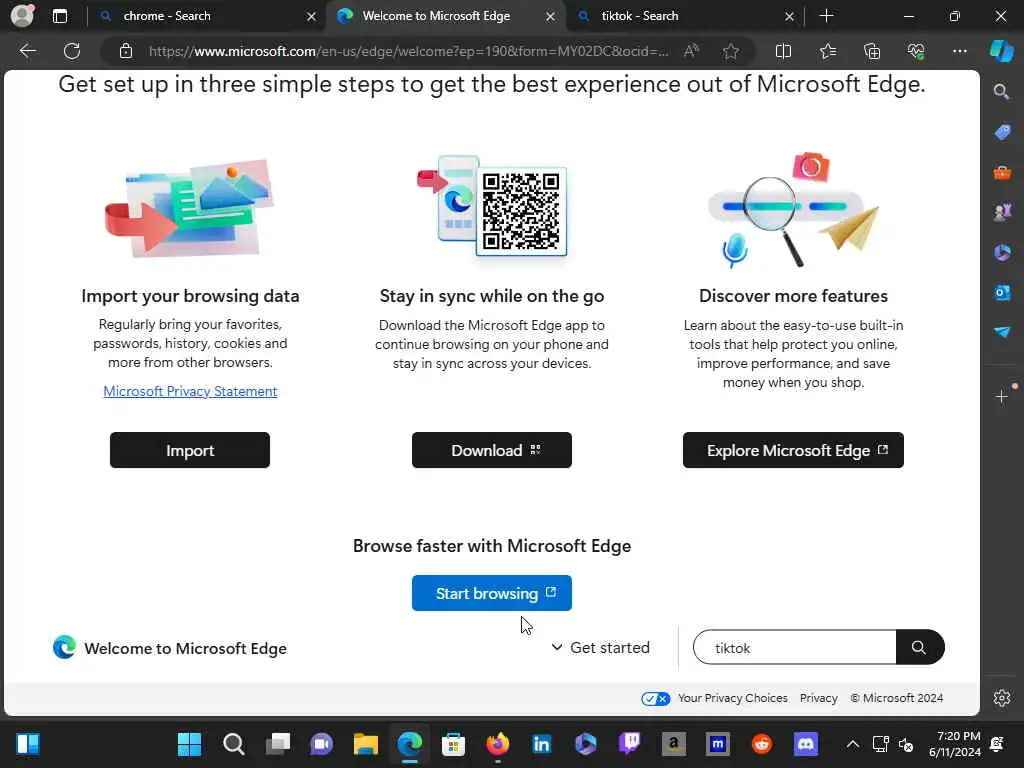1024x768 pixels.
Task: View site information lock icon
Action: click(126, 51)
